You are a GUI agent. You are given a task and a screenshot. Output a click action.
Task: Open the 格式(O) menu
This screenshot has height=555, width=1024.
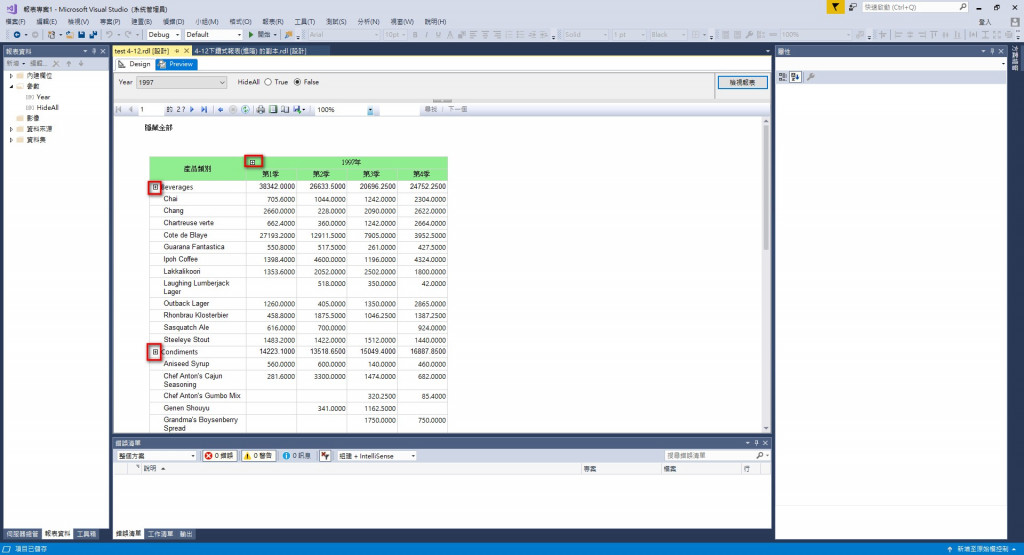[240, 22]
